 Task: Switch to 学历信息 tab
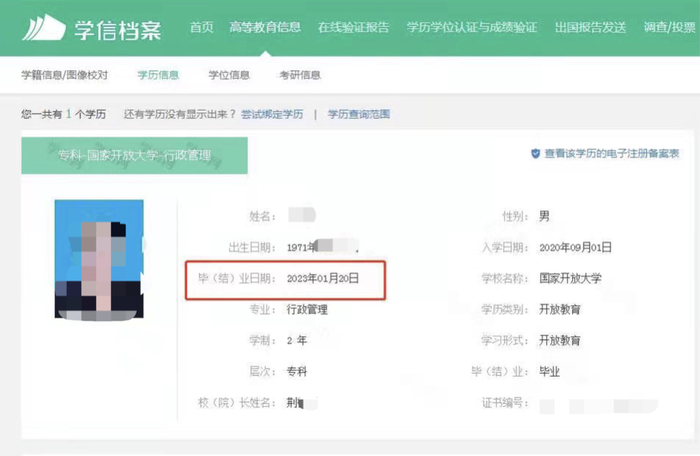click(x=158, y=75)
